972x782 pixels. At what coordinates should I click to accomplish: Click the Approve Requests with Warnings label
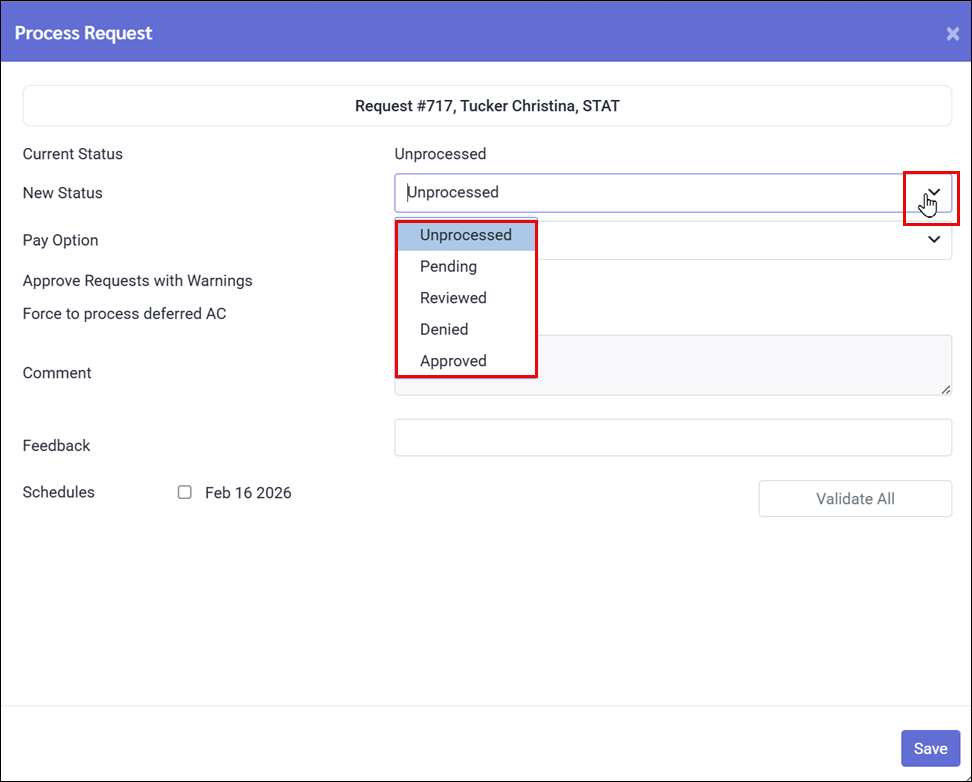[137, 281]
